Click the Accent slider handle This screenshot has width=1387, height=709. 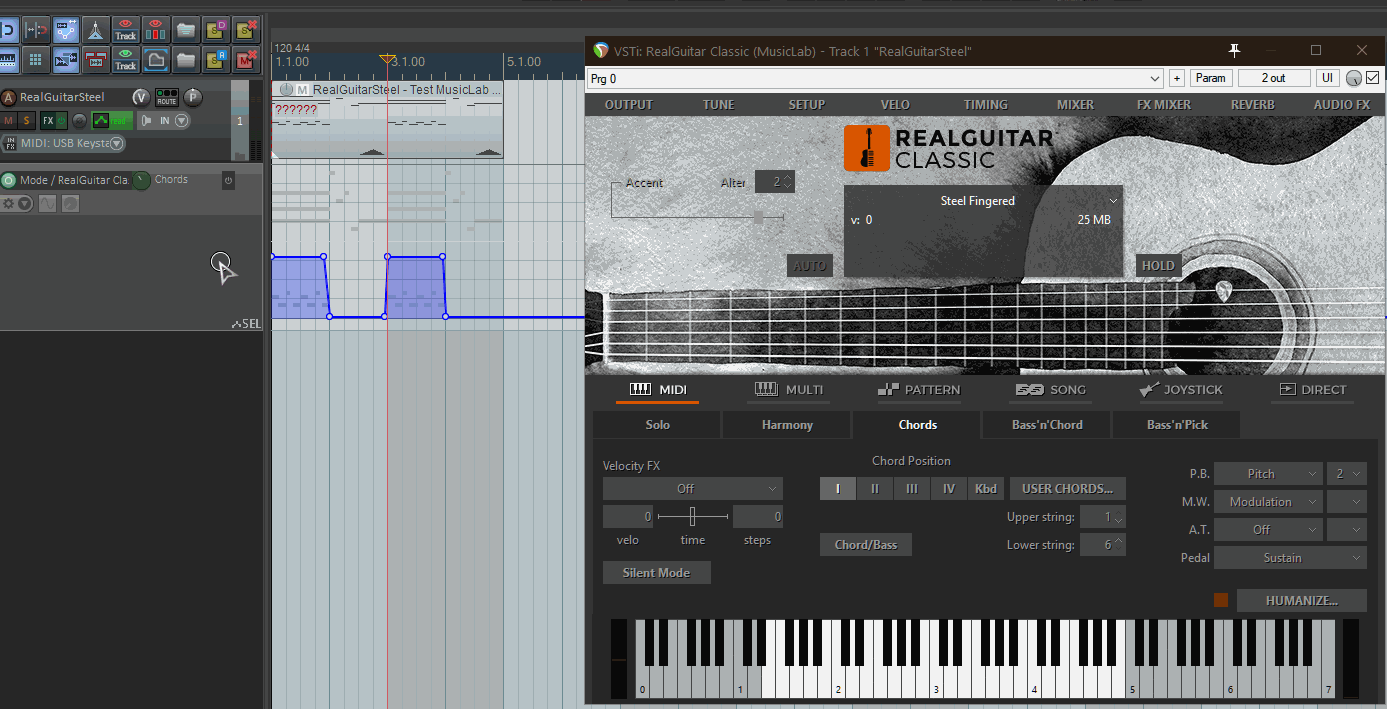coord(758,217)
